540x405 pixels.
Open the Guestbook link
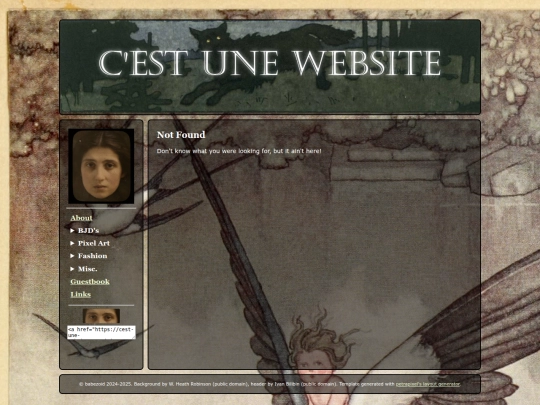tap(90, 282)
